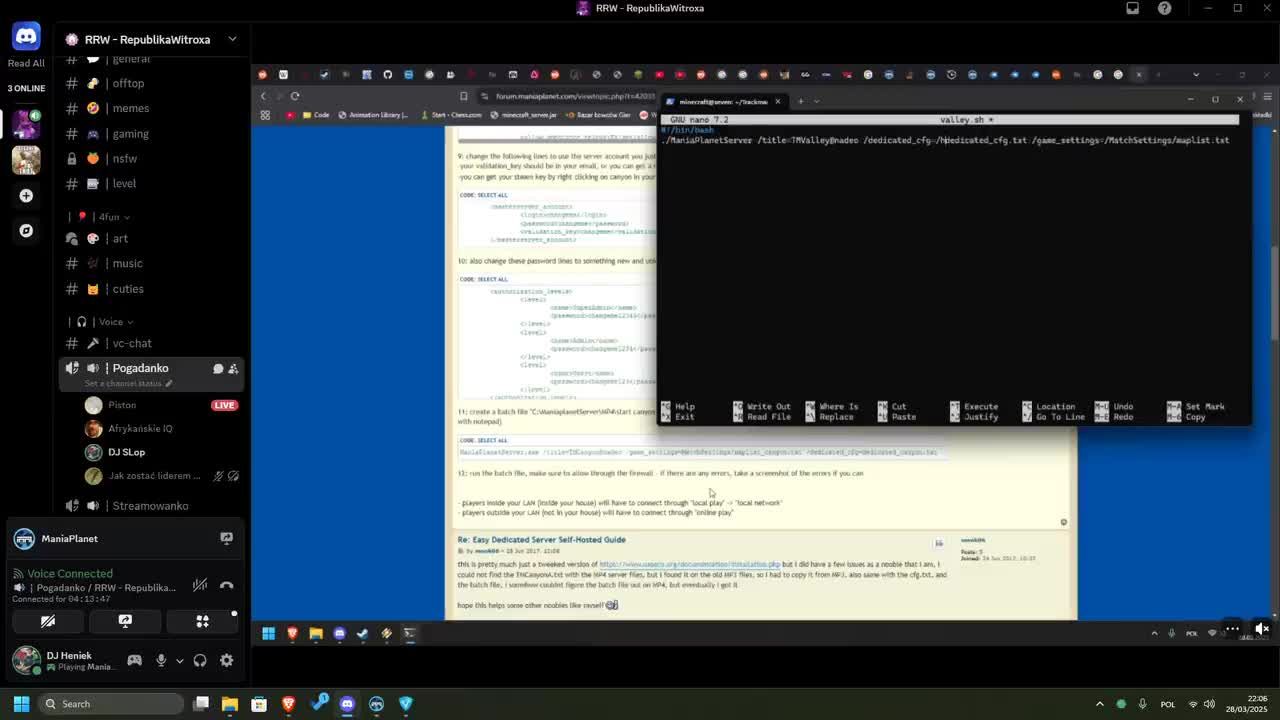Deafen audio with headphones icon
This screenshot has width=1280, height=720.
200,660
